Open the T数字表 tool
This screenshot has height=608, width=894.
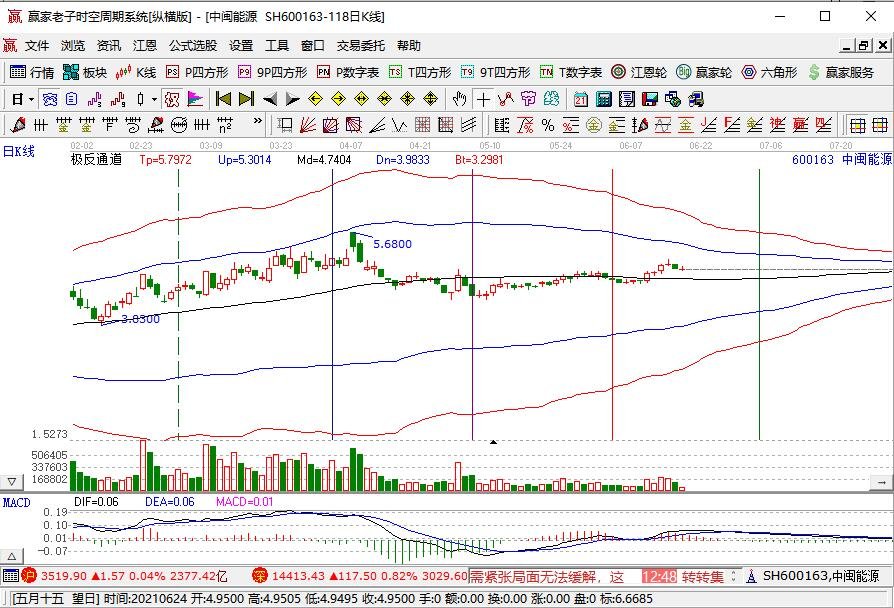pos(571,72)
